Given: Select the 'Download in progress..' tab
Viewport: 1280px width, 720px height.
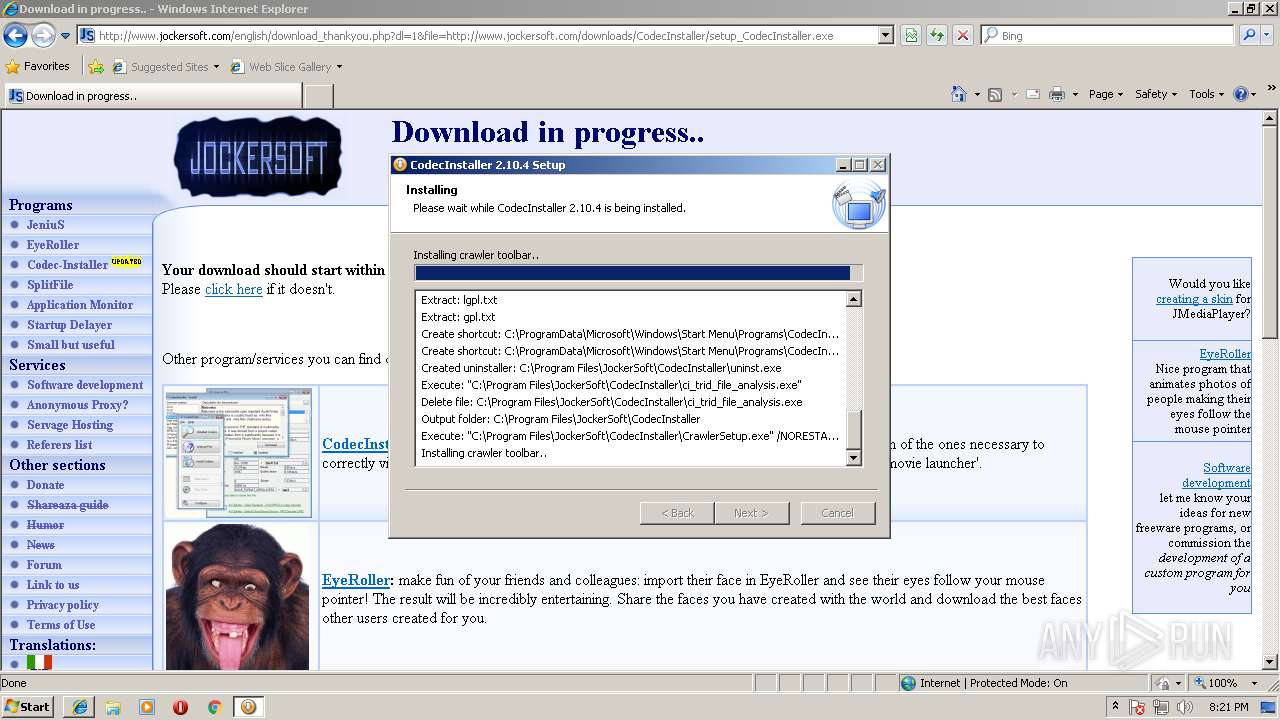Looking at the screenshot, I should coord(153,96).
